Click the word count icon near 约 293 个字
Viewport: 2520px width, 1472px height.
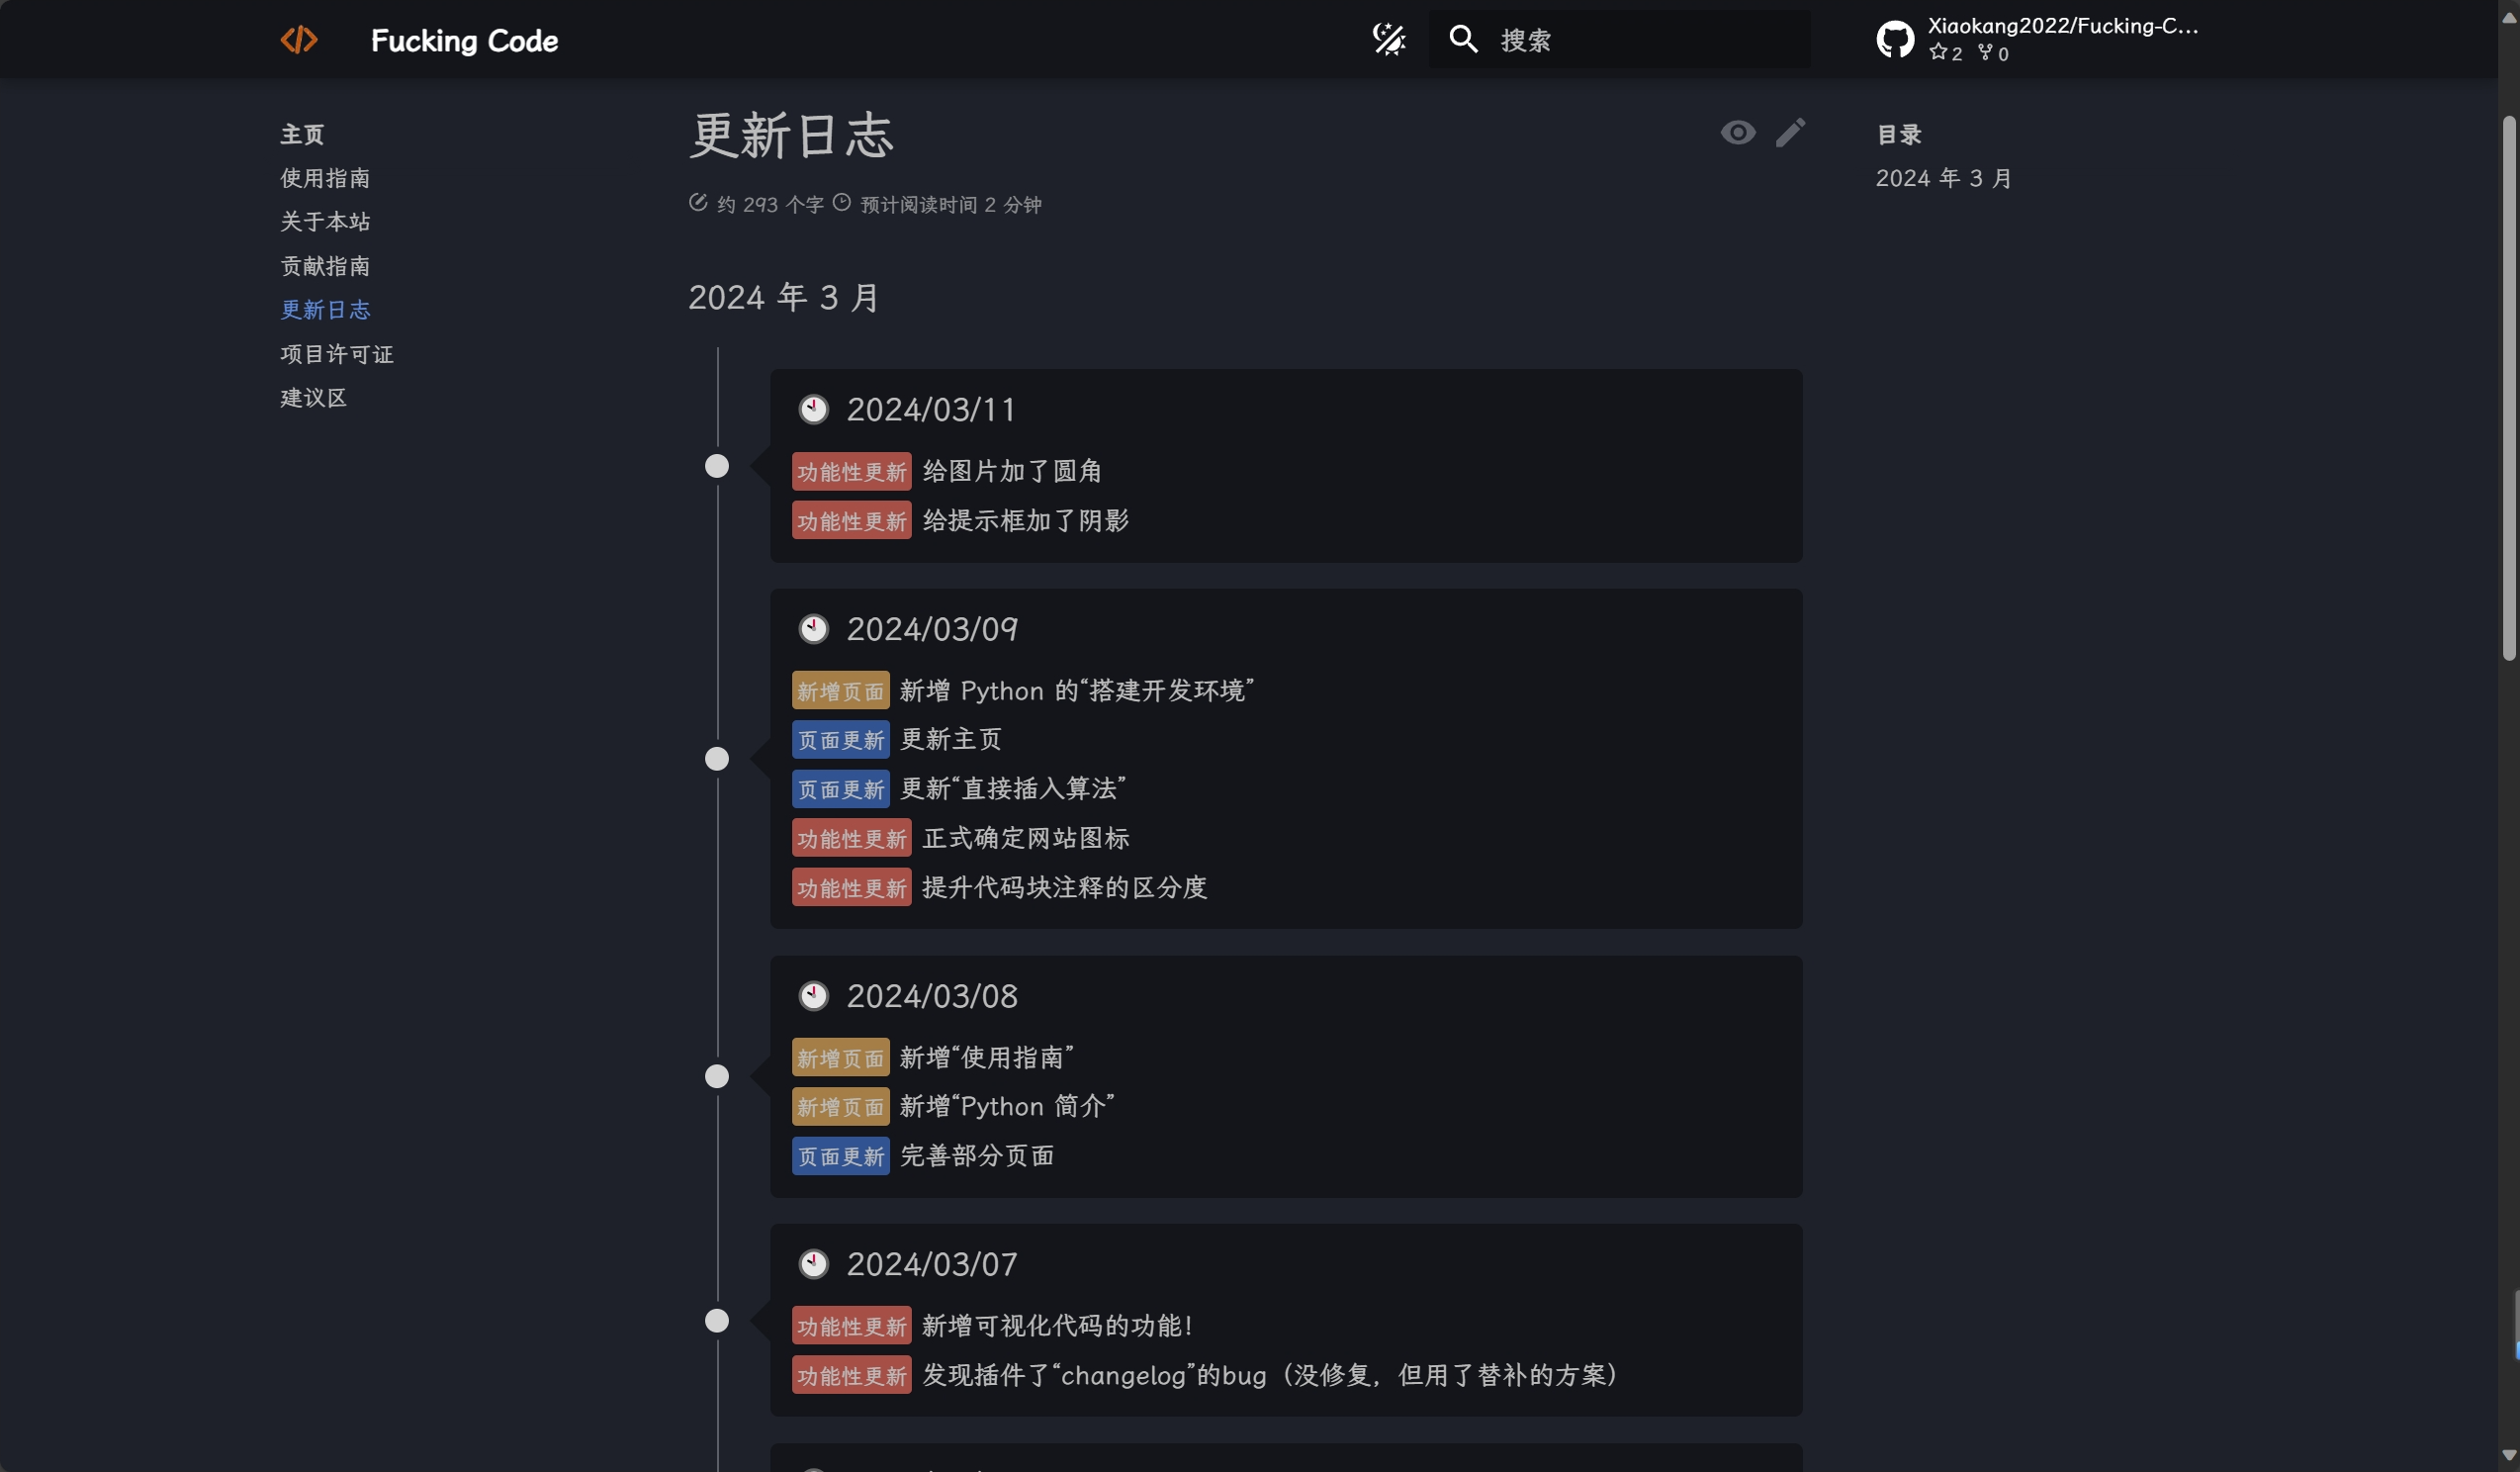tap(698, 203)
